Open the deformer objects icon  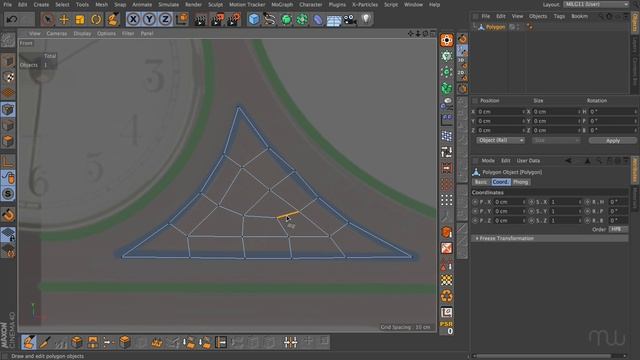click(x=318, y=19)
